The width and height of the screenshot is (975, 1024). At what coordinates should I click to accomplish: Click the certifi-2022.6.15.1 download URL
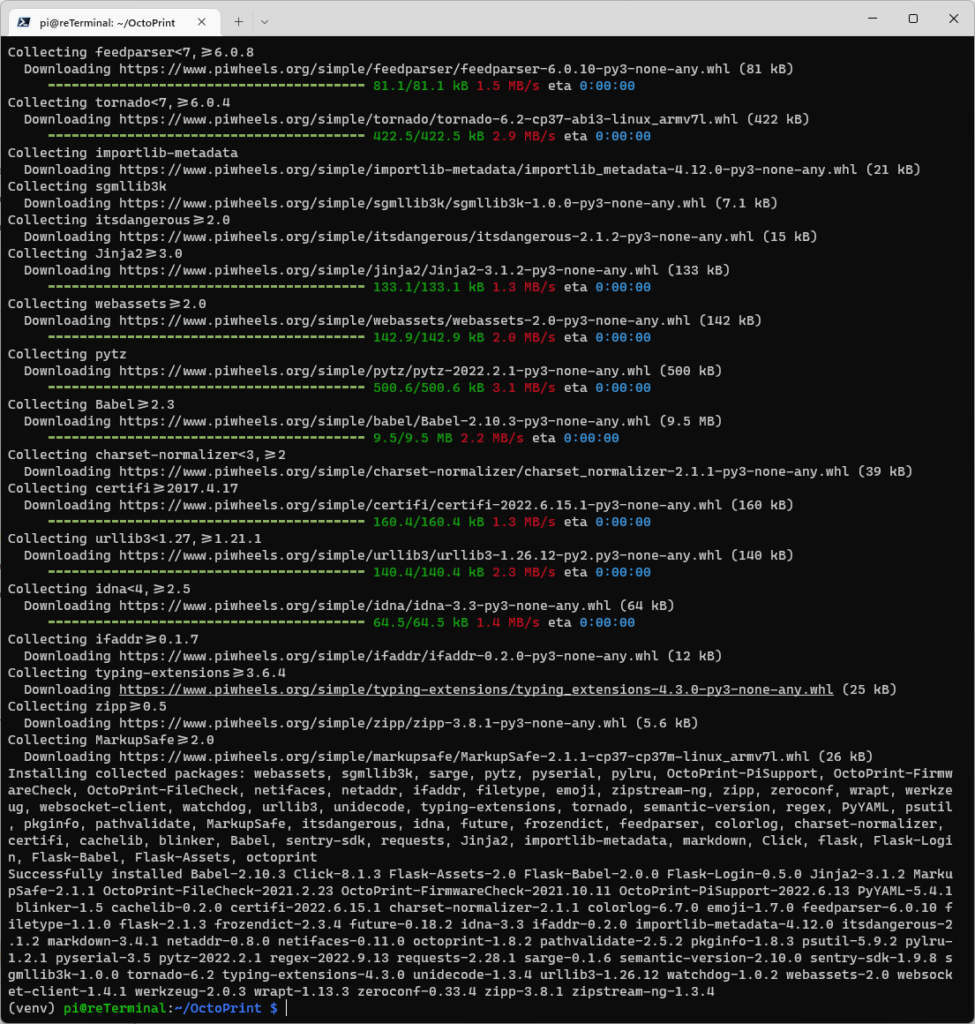pyautogui.click(x=421, y=505)
